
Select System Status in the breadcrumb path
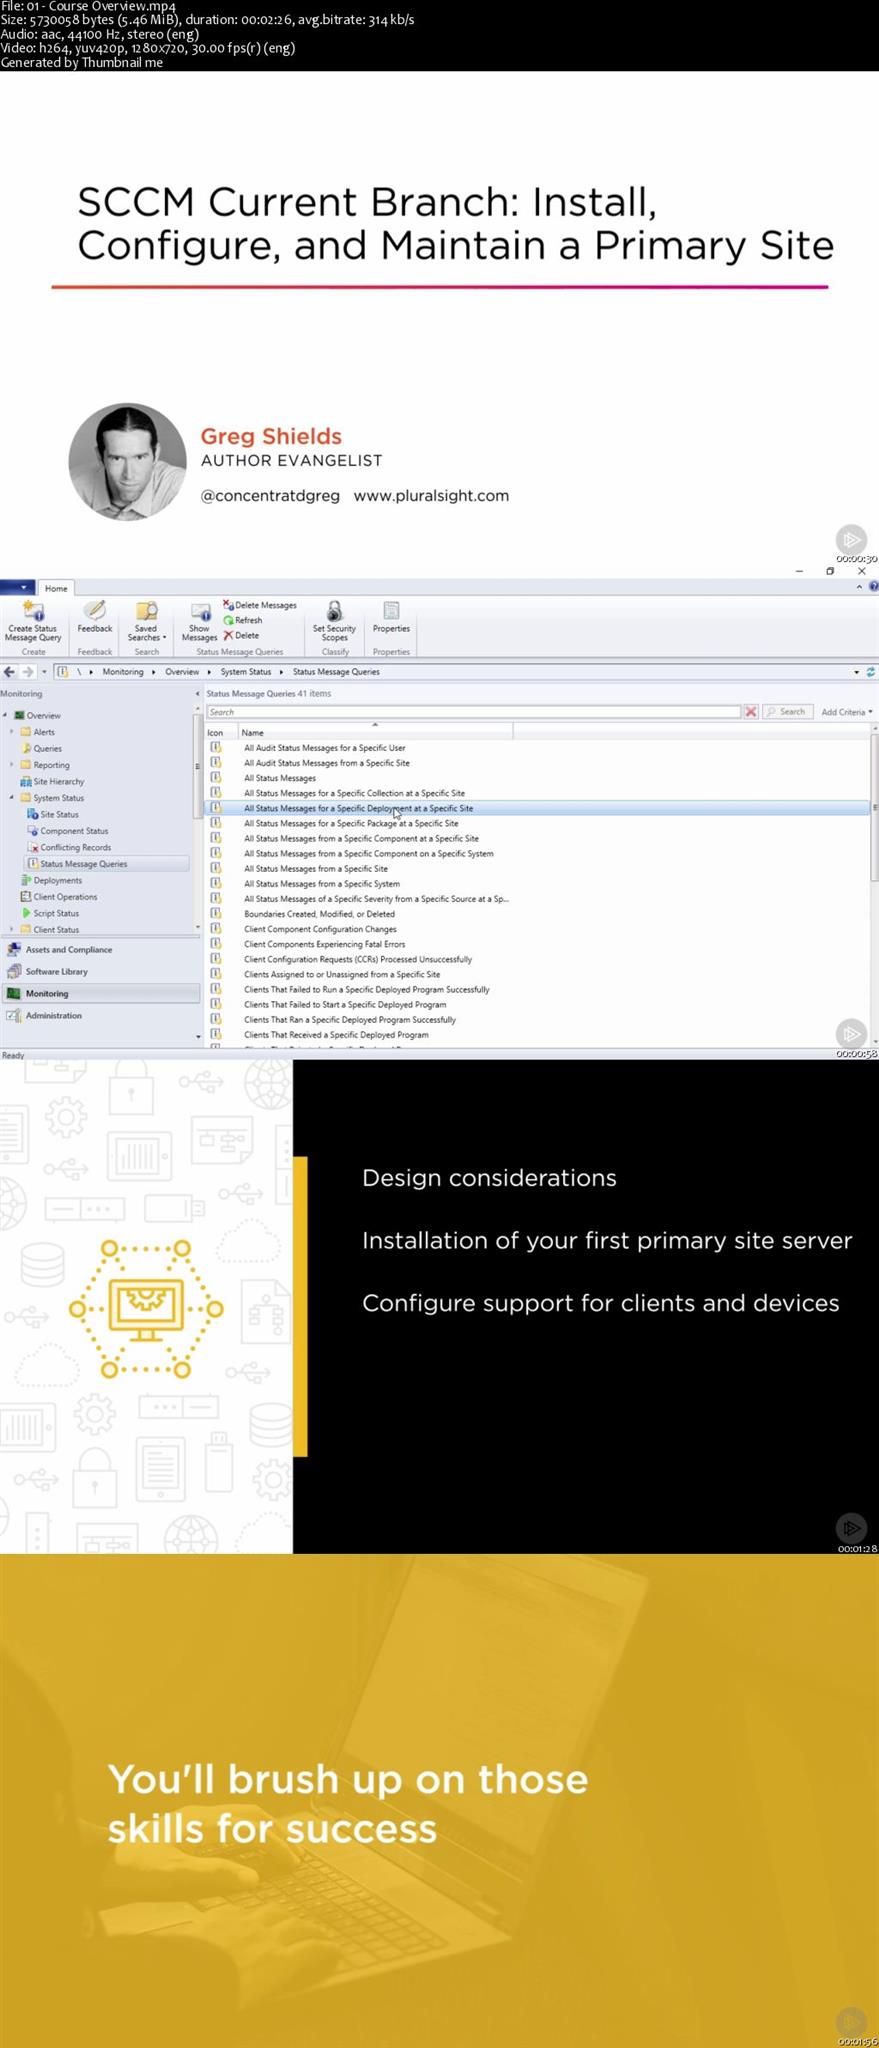(x=246, y=672)
